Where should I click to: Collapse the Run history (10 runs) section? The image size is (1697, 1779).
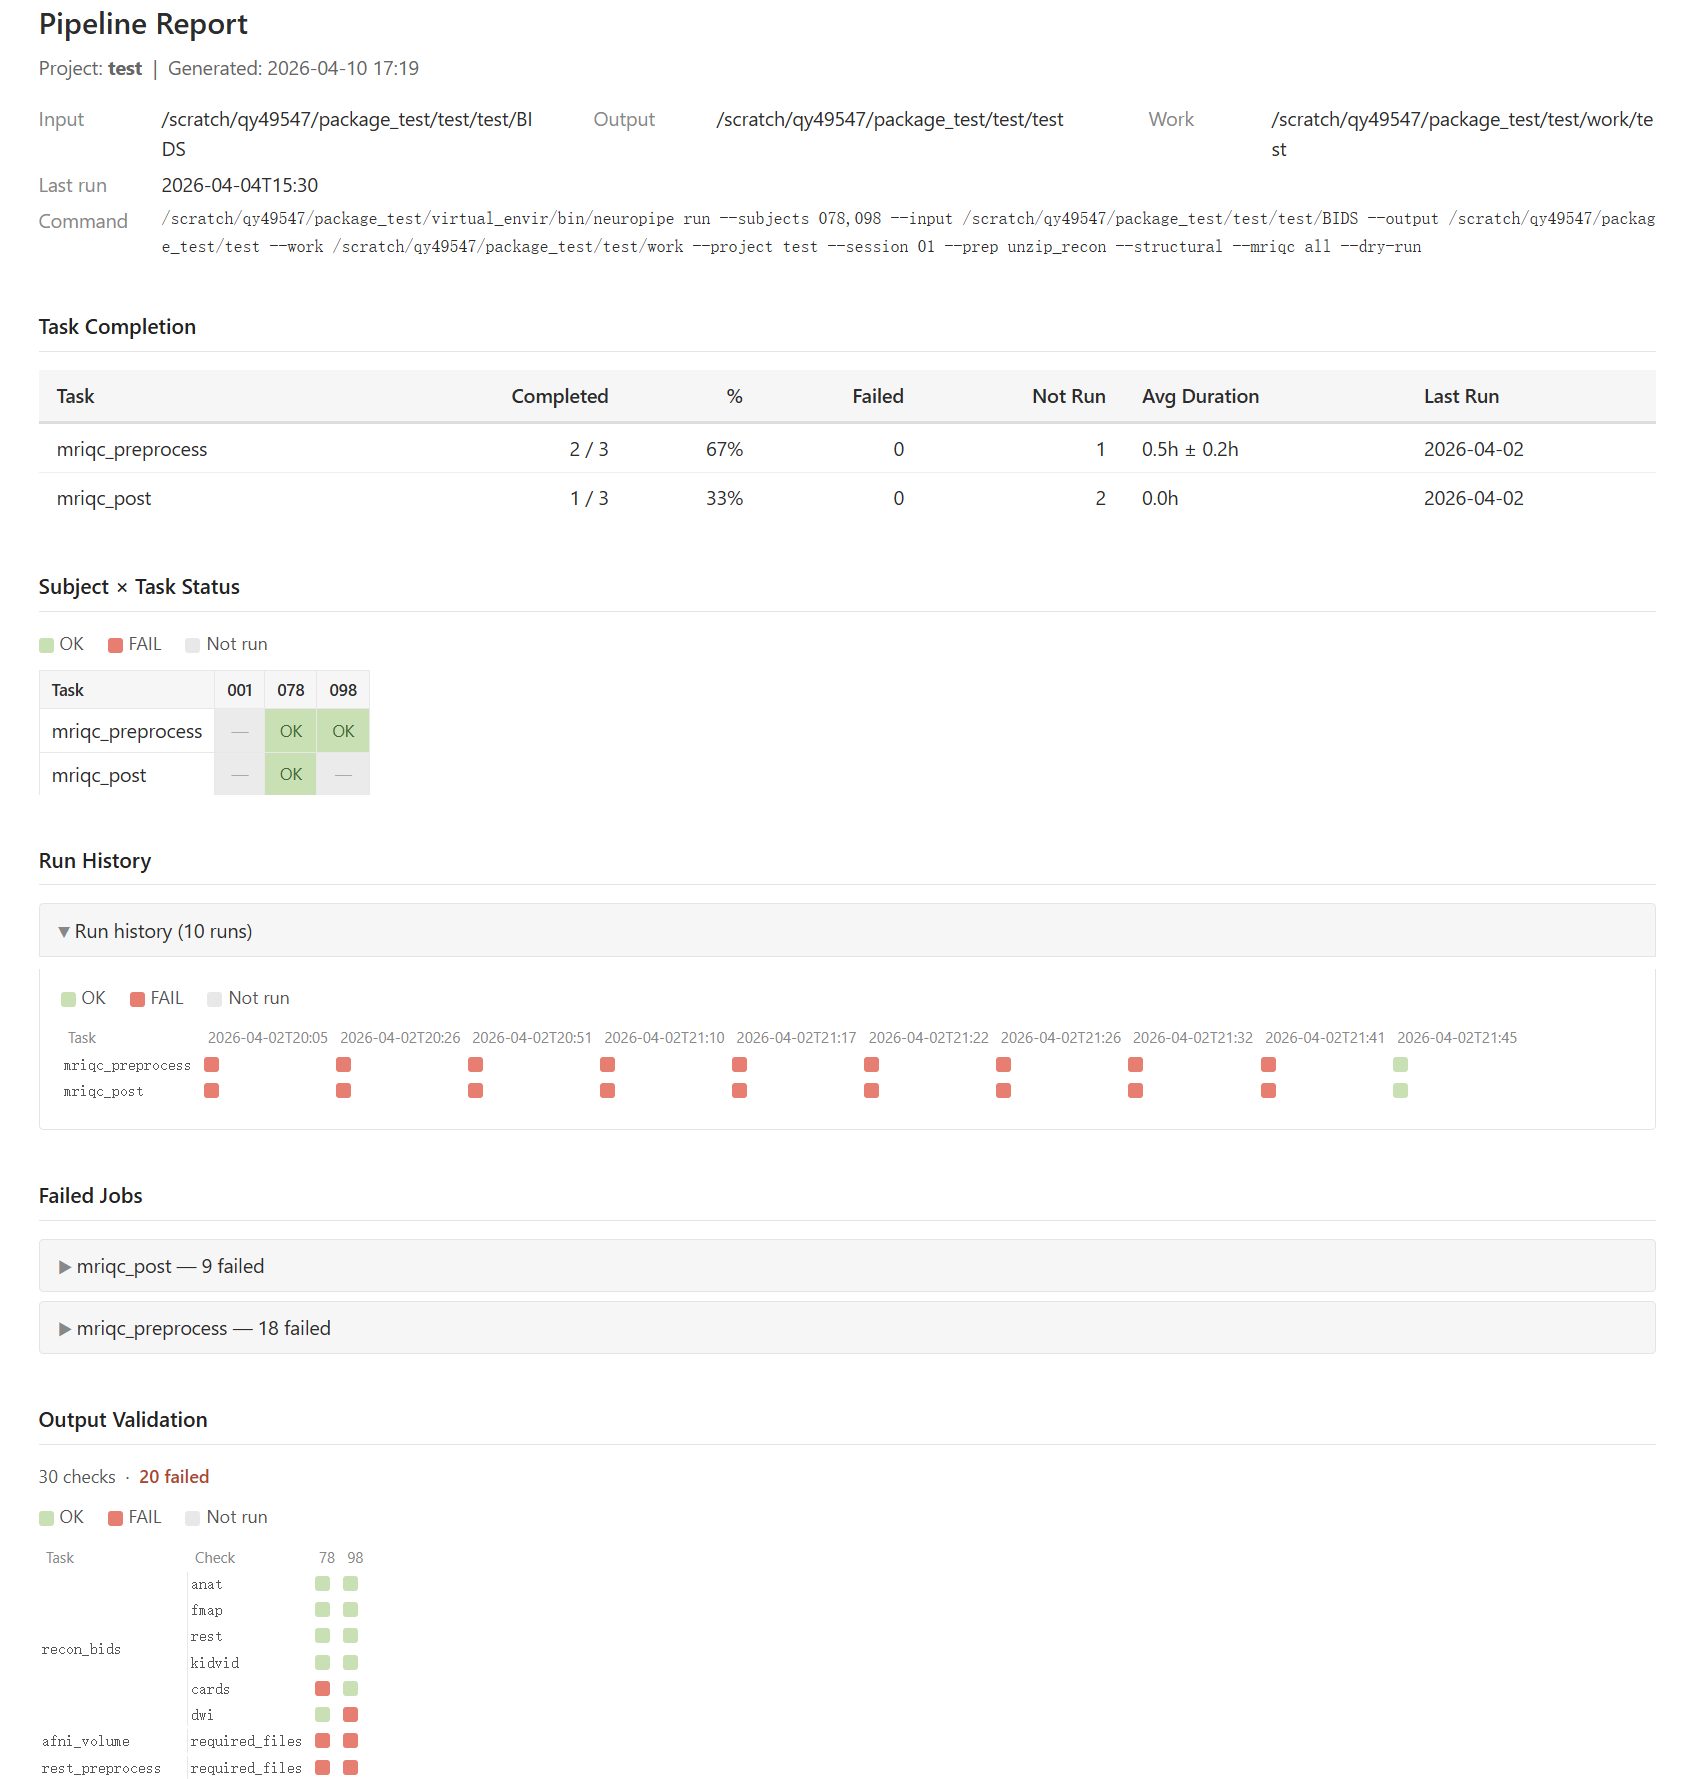pyautogui.click(x=847, y=931)
